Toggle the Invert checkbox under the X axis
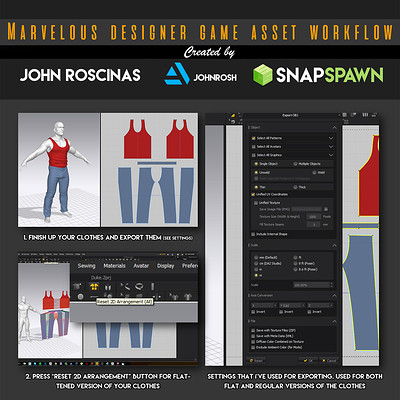The height and width of the screenshot is (400, 400). (x=253, y=312)
